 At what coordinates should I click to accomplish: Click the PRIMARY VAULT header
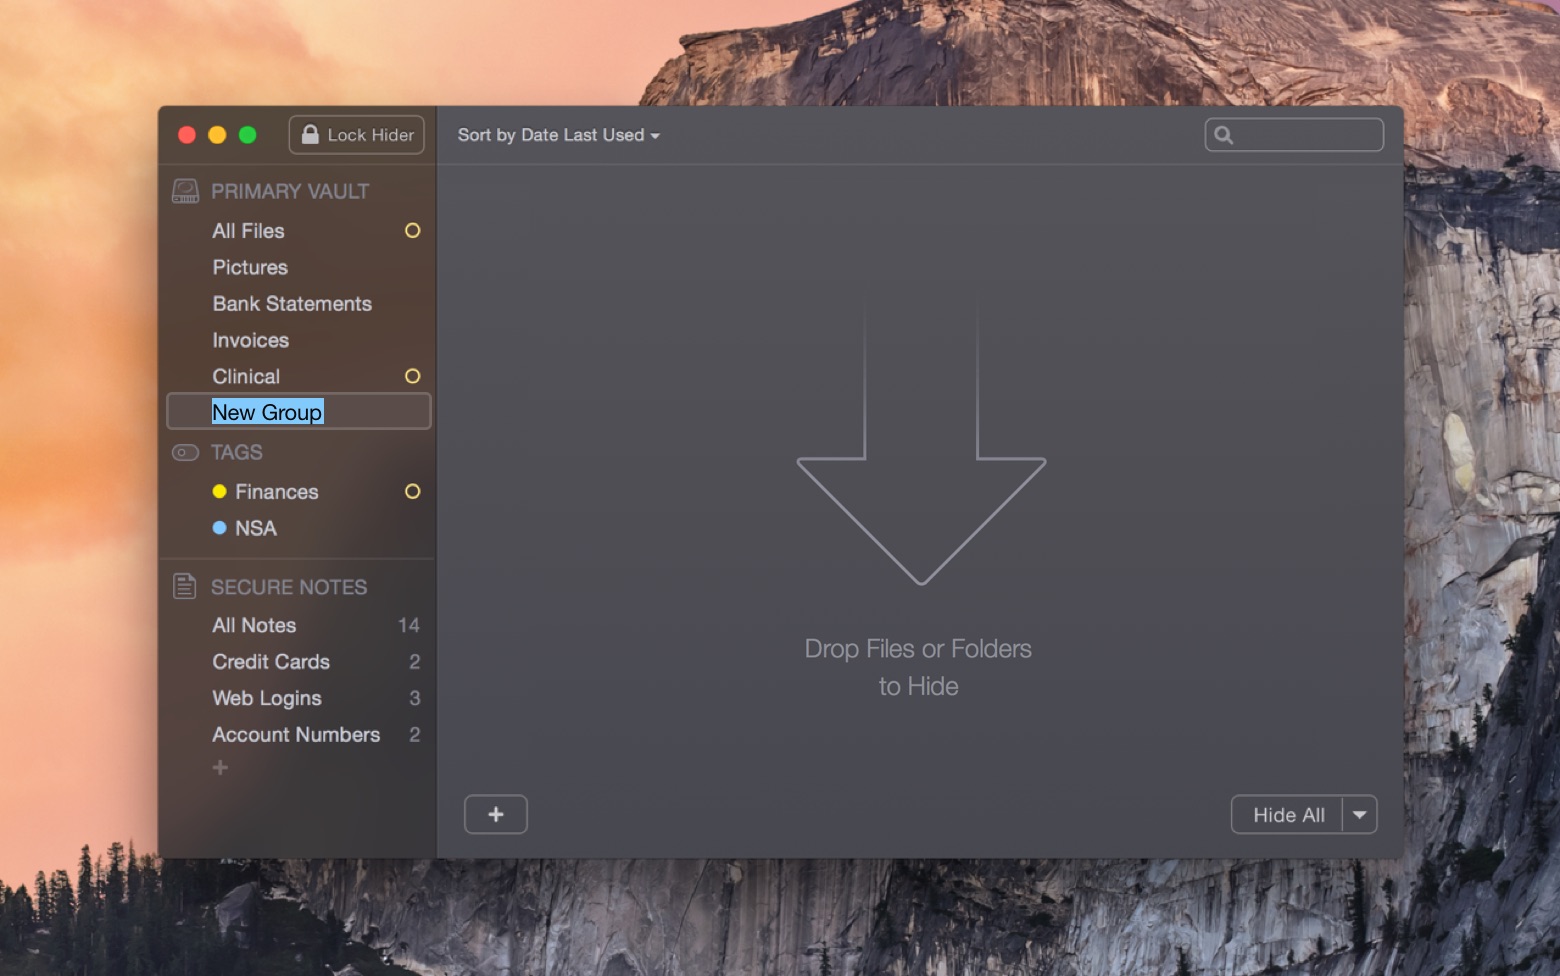pos(290,191)
